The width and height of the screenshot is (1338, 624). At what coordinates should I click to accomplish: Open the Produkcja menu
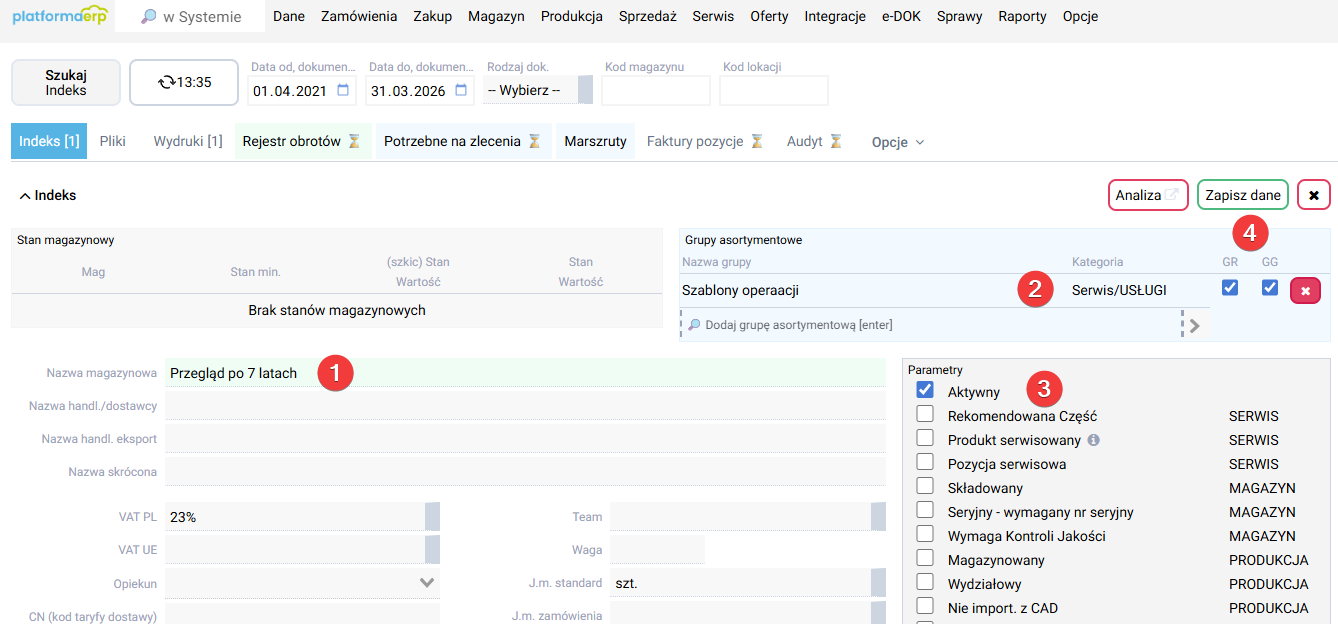point(570,16)
